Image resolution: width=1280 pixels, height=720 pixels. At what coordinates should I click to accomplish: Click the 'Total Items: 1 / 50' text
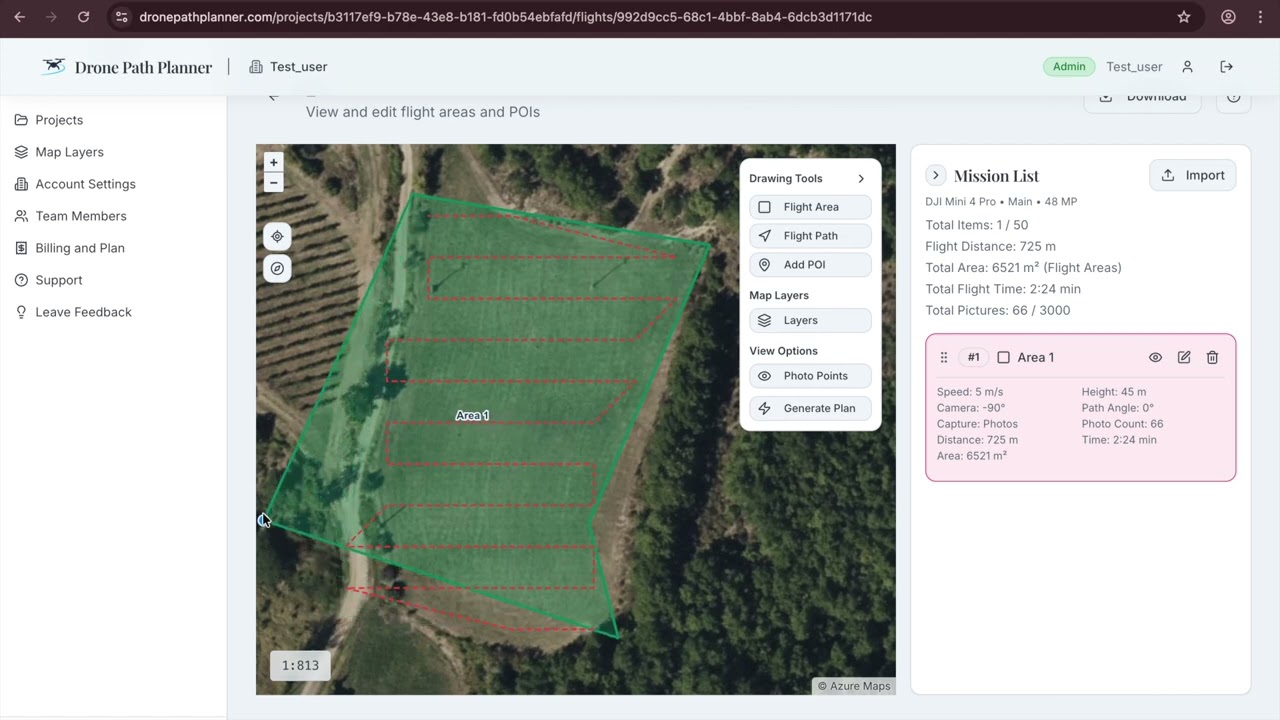pyautogui.click(x=976, y=225)
